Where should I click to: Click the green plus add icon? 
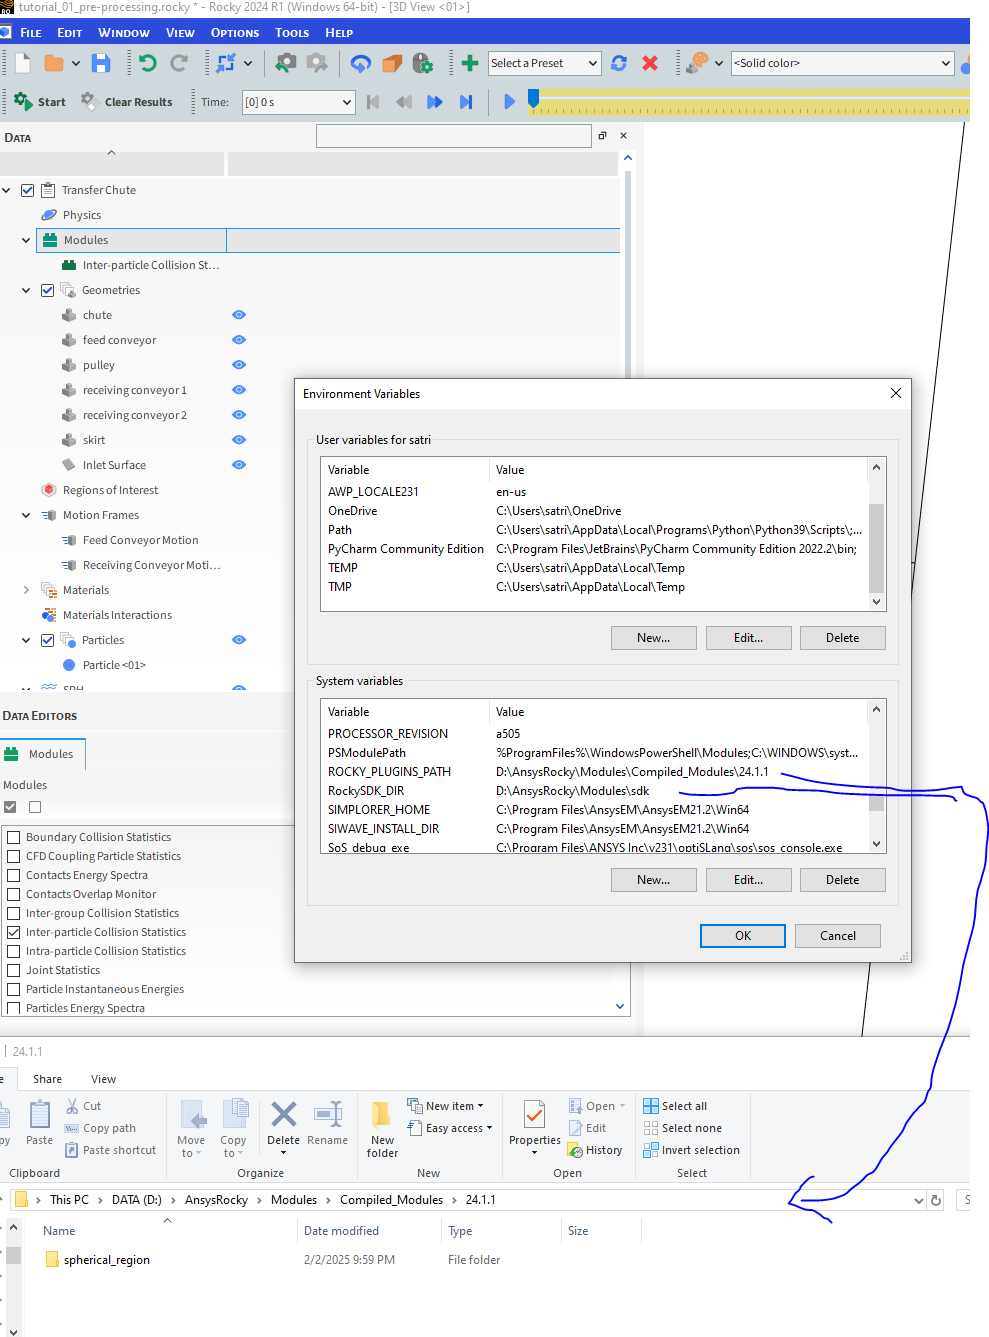(x=469, y=63)
